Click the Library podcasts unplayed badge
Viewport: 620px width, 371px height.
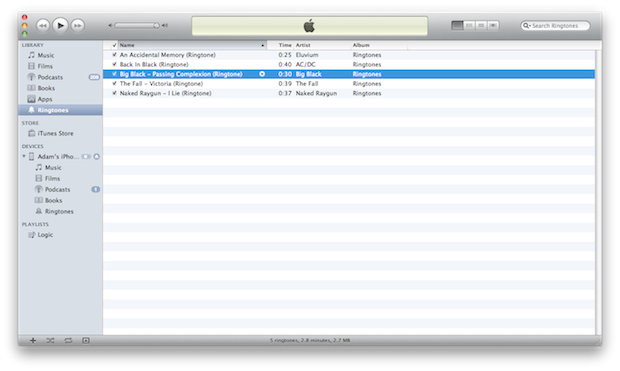pos(94,77)
